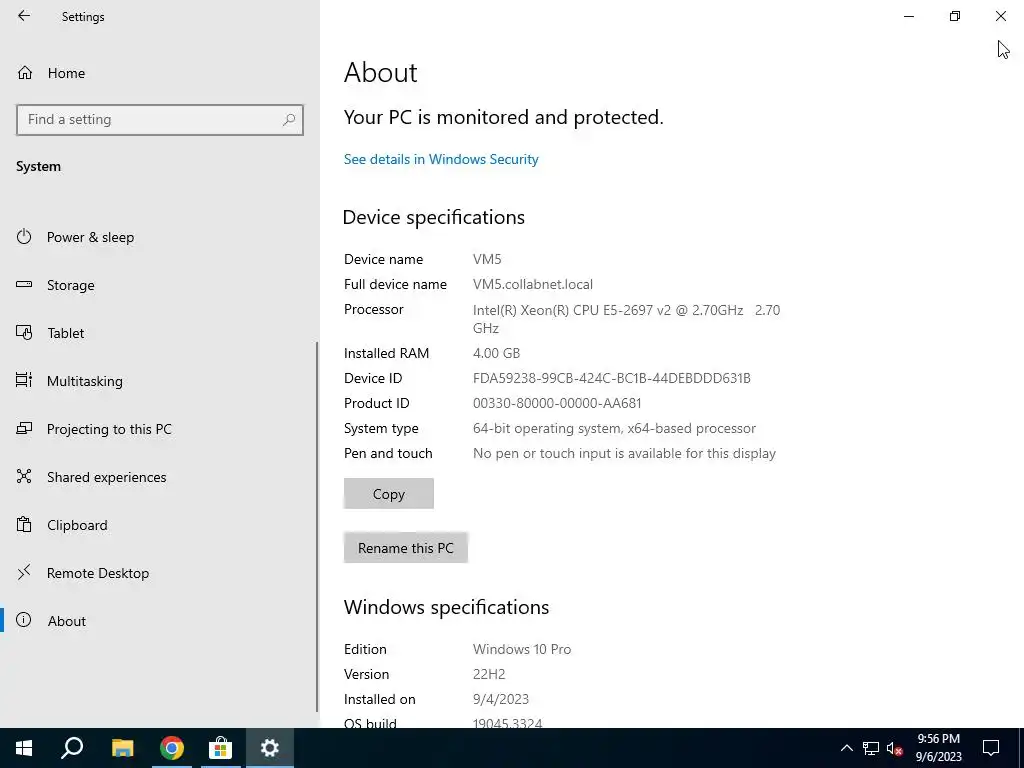This screenshot has height=768, width=1024.
Task: Click the Intel Xeon processor value
Action: (626, 319)
